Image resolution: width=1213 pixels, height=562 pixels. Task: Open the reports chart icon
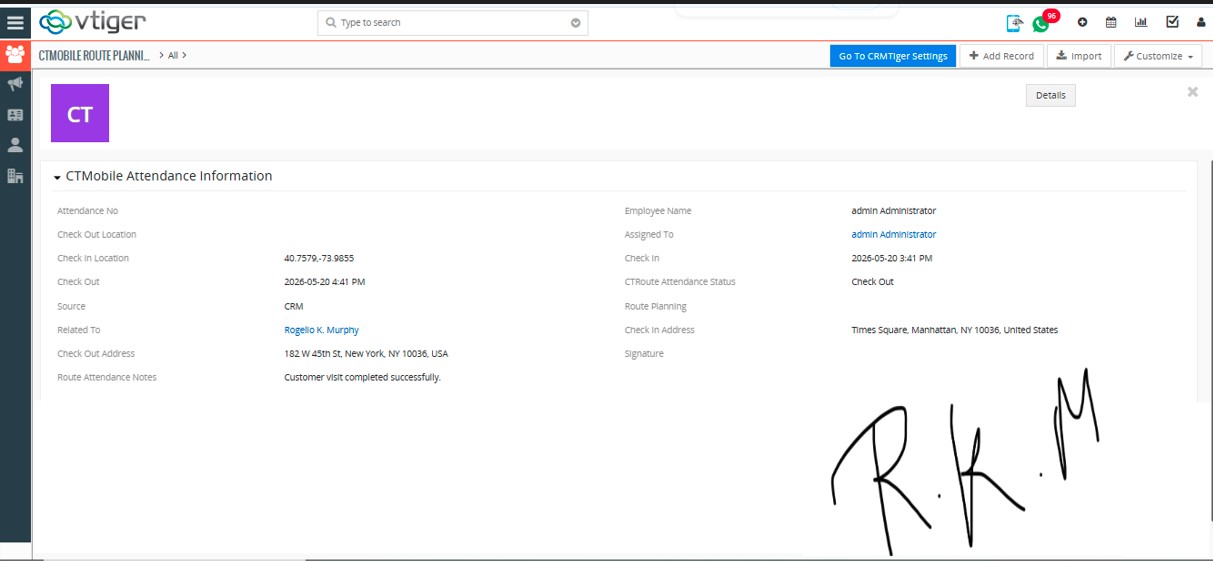(x=1141, y=22)
